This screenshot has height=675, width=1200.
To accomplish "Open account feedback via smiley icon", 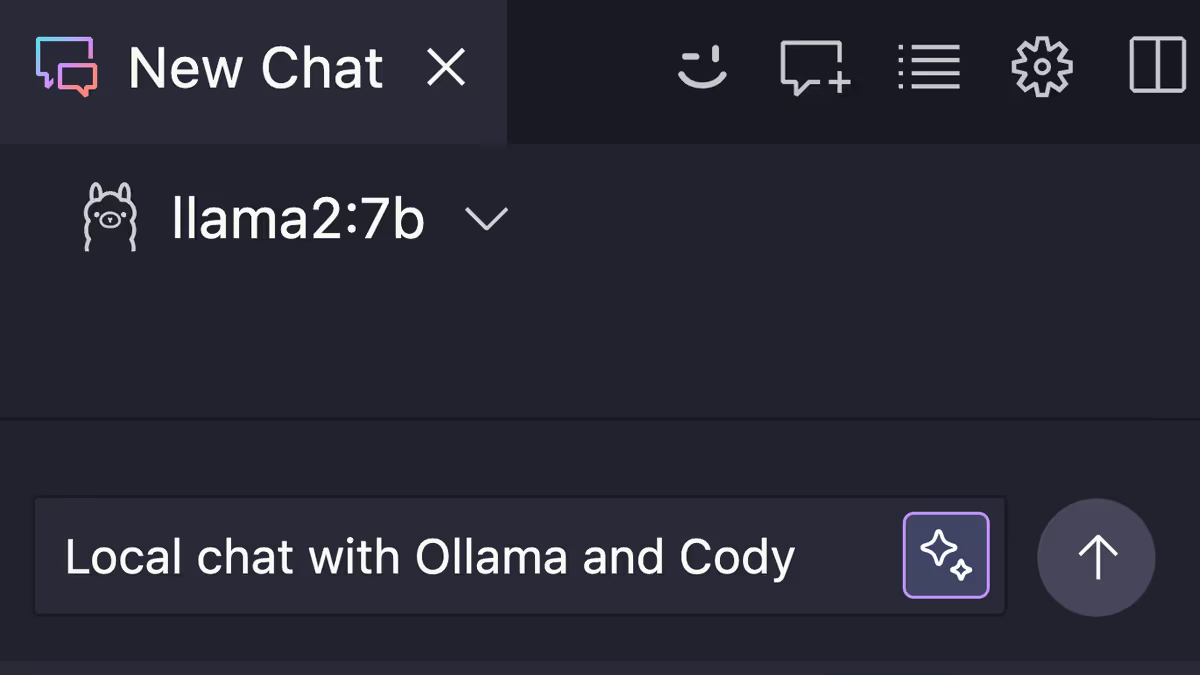I will [702, 67].
